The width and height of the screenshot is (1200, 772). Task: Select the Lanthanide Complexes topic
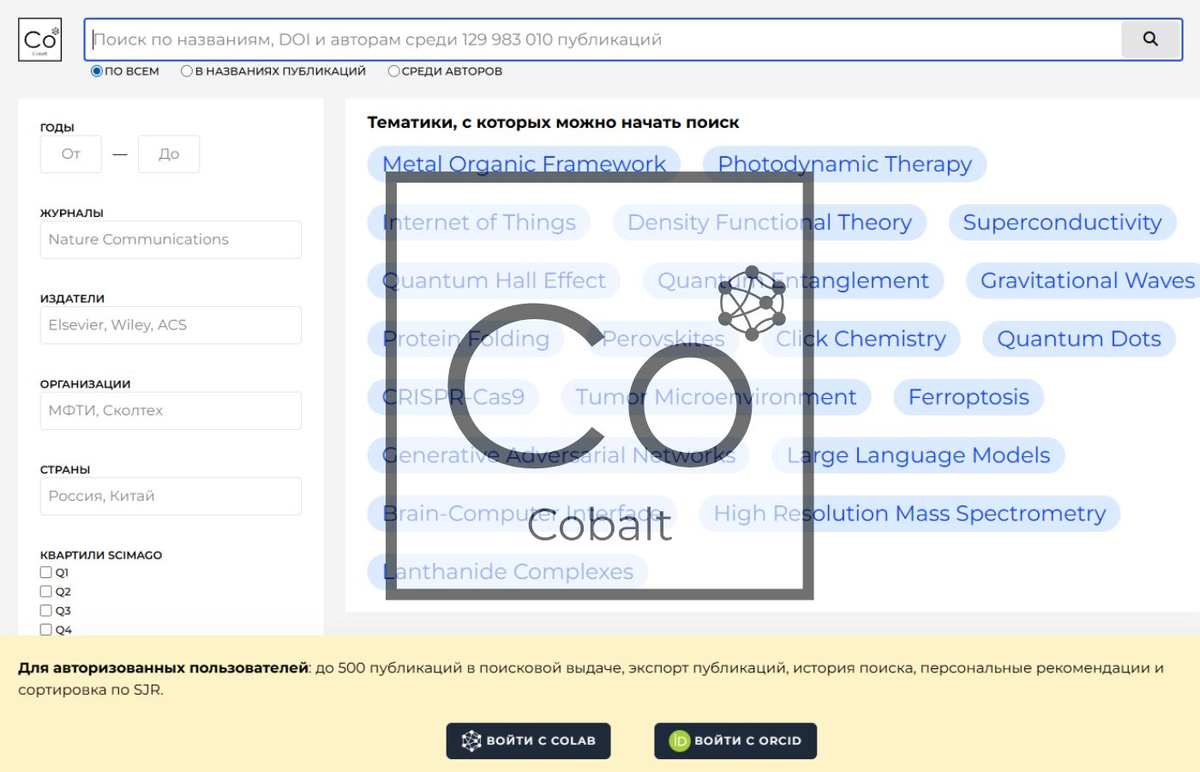508,572
